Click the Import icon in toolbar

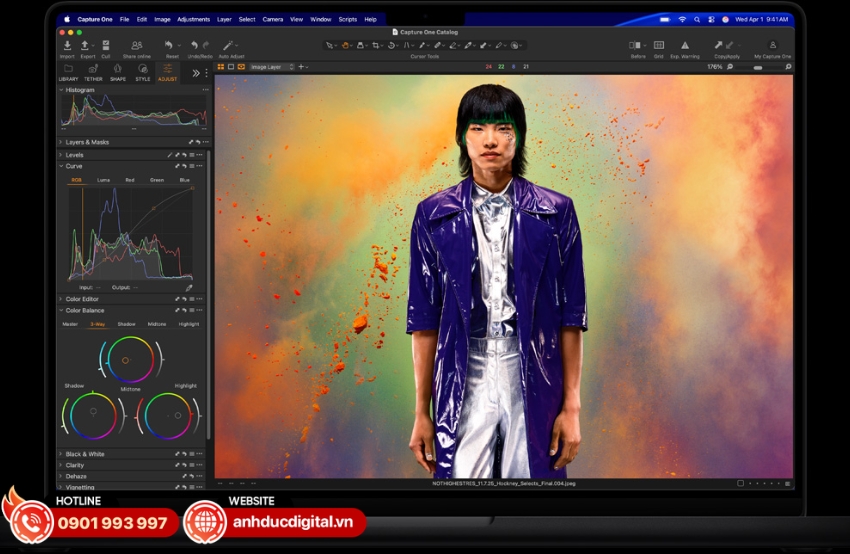click(67, 46)
